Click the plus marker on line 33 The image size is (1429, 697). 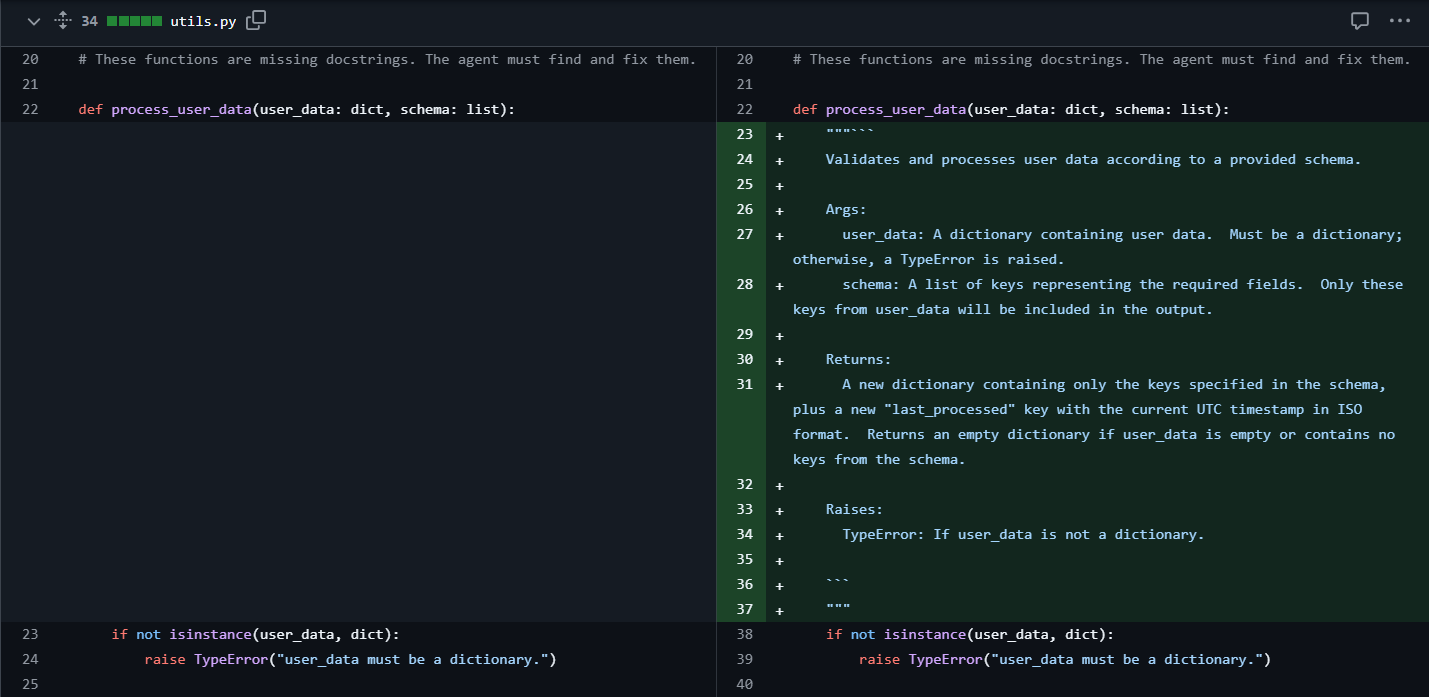click(x=780, y=510)
